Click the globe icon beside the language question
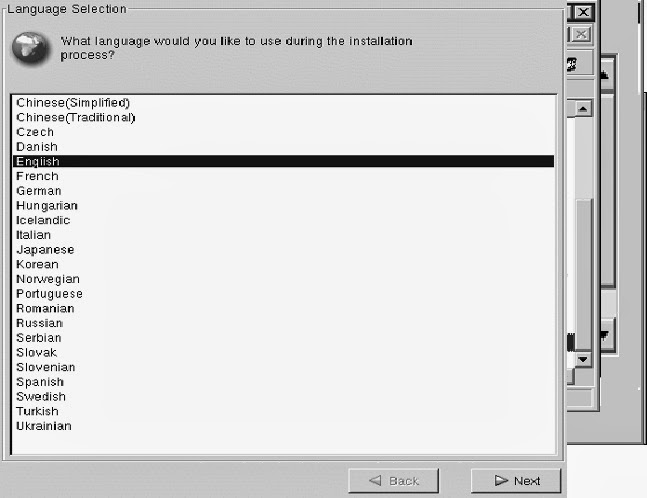This screenshot has height=498, width=647. (30, 48)
